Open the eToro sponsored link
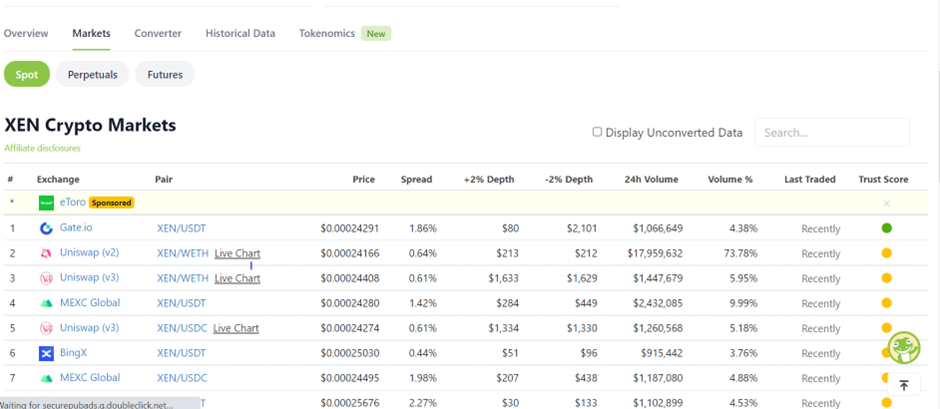Screen dimensions: 940x409 (x=73, y=203)
